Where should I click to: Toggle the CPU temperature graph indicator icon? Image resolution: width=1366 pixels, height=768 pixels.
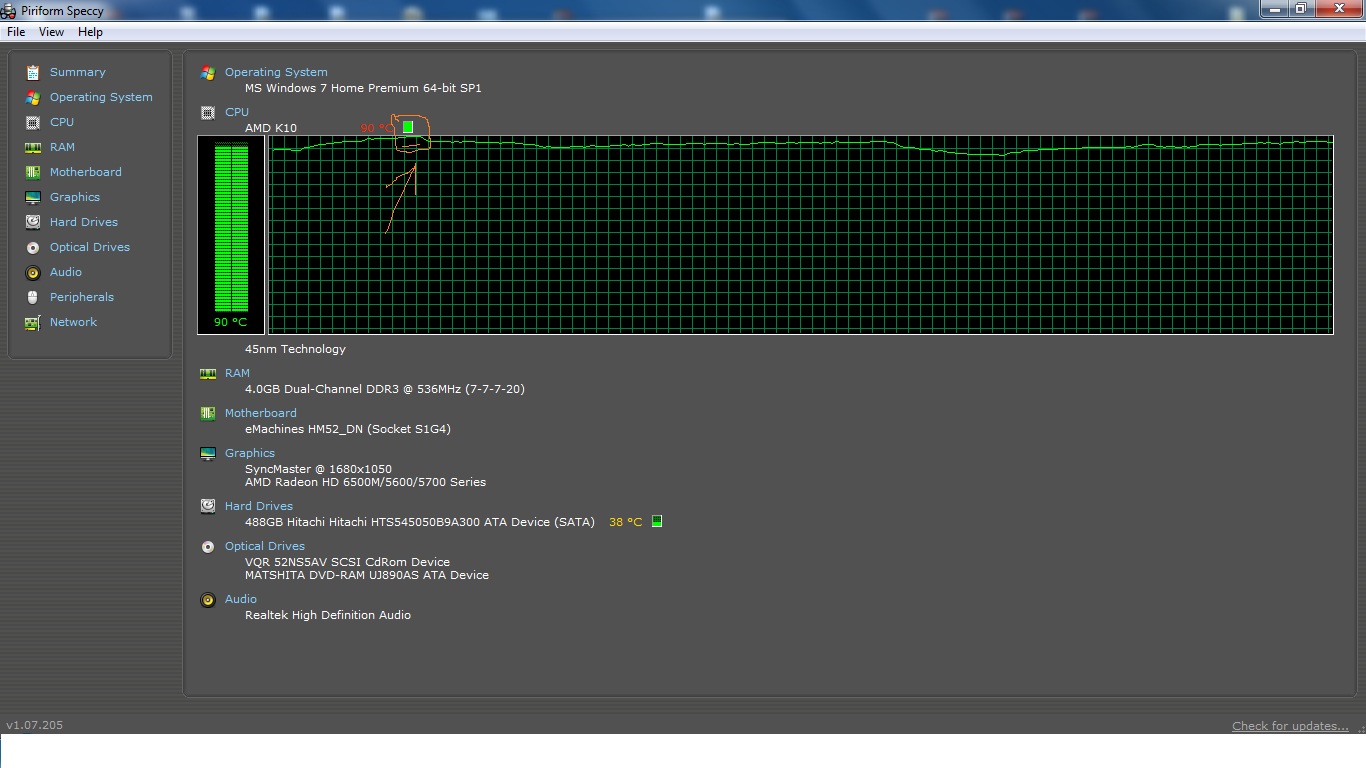point(408,127)
